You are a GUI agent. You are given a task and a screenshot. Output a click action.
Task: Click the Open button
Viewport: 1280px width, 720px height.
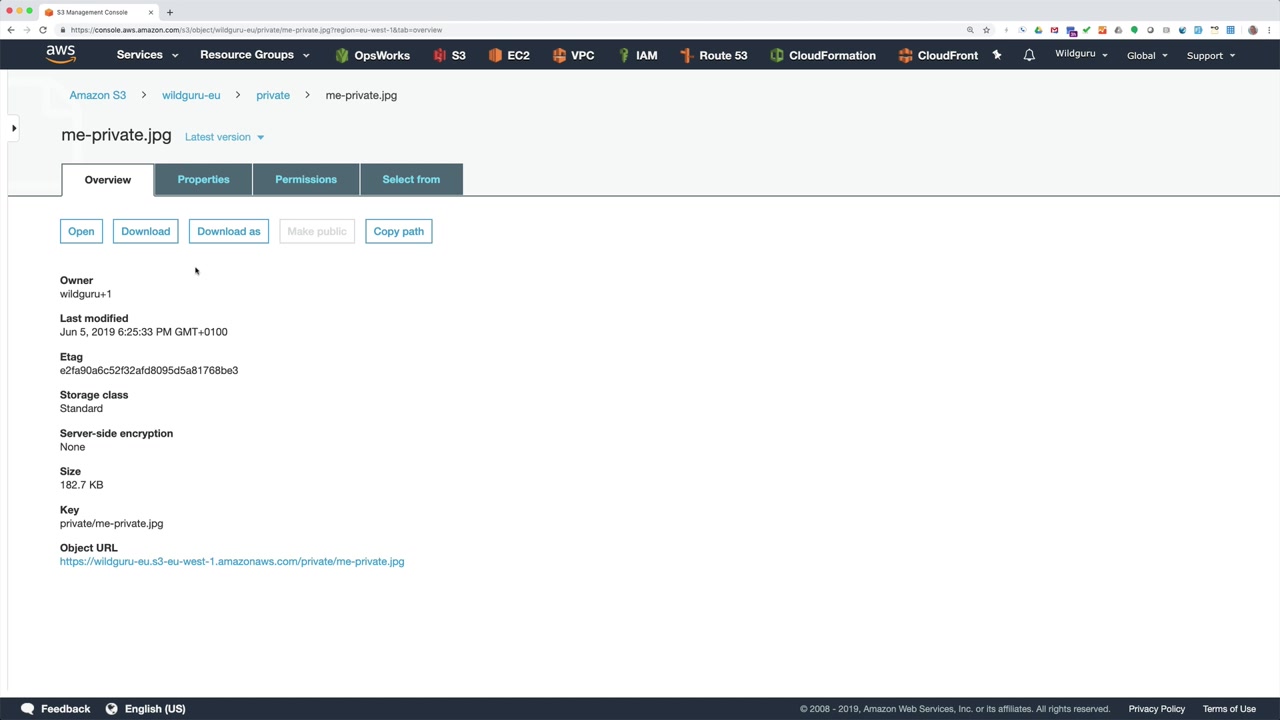click(81, 231)
